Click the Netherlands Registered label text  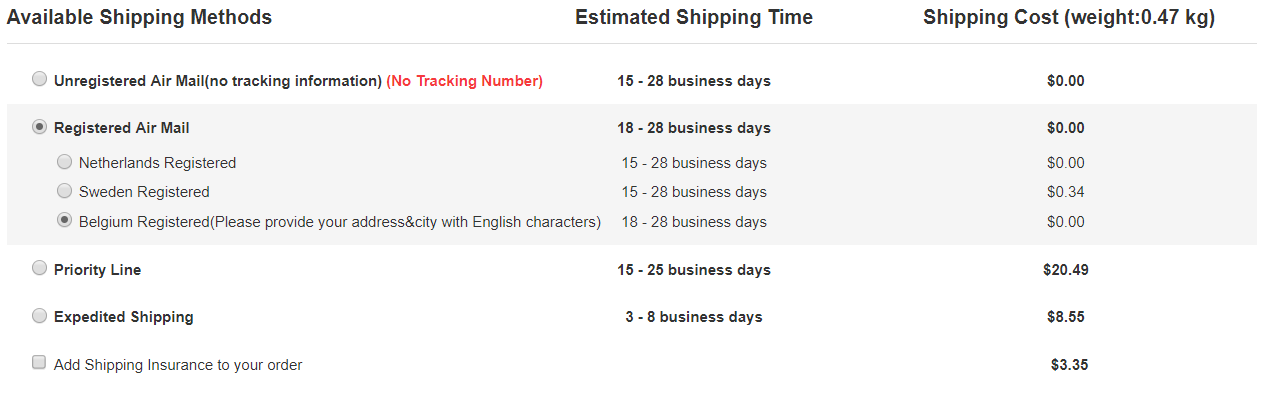(158, 163)
